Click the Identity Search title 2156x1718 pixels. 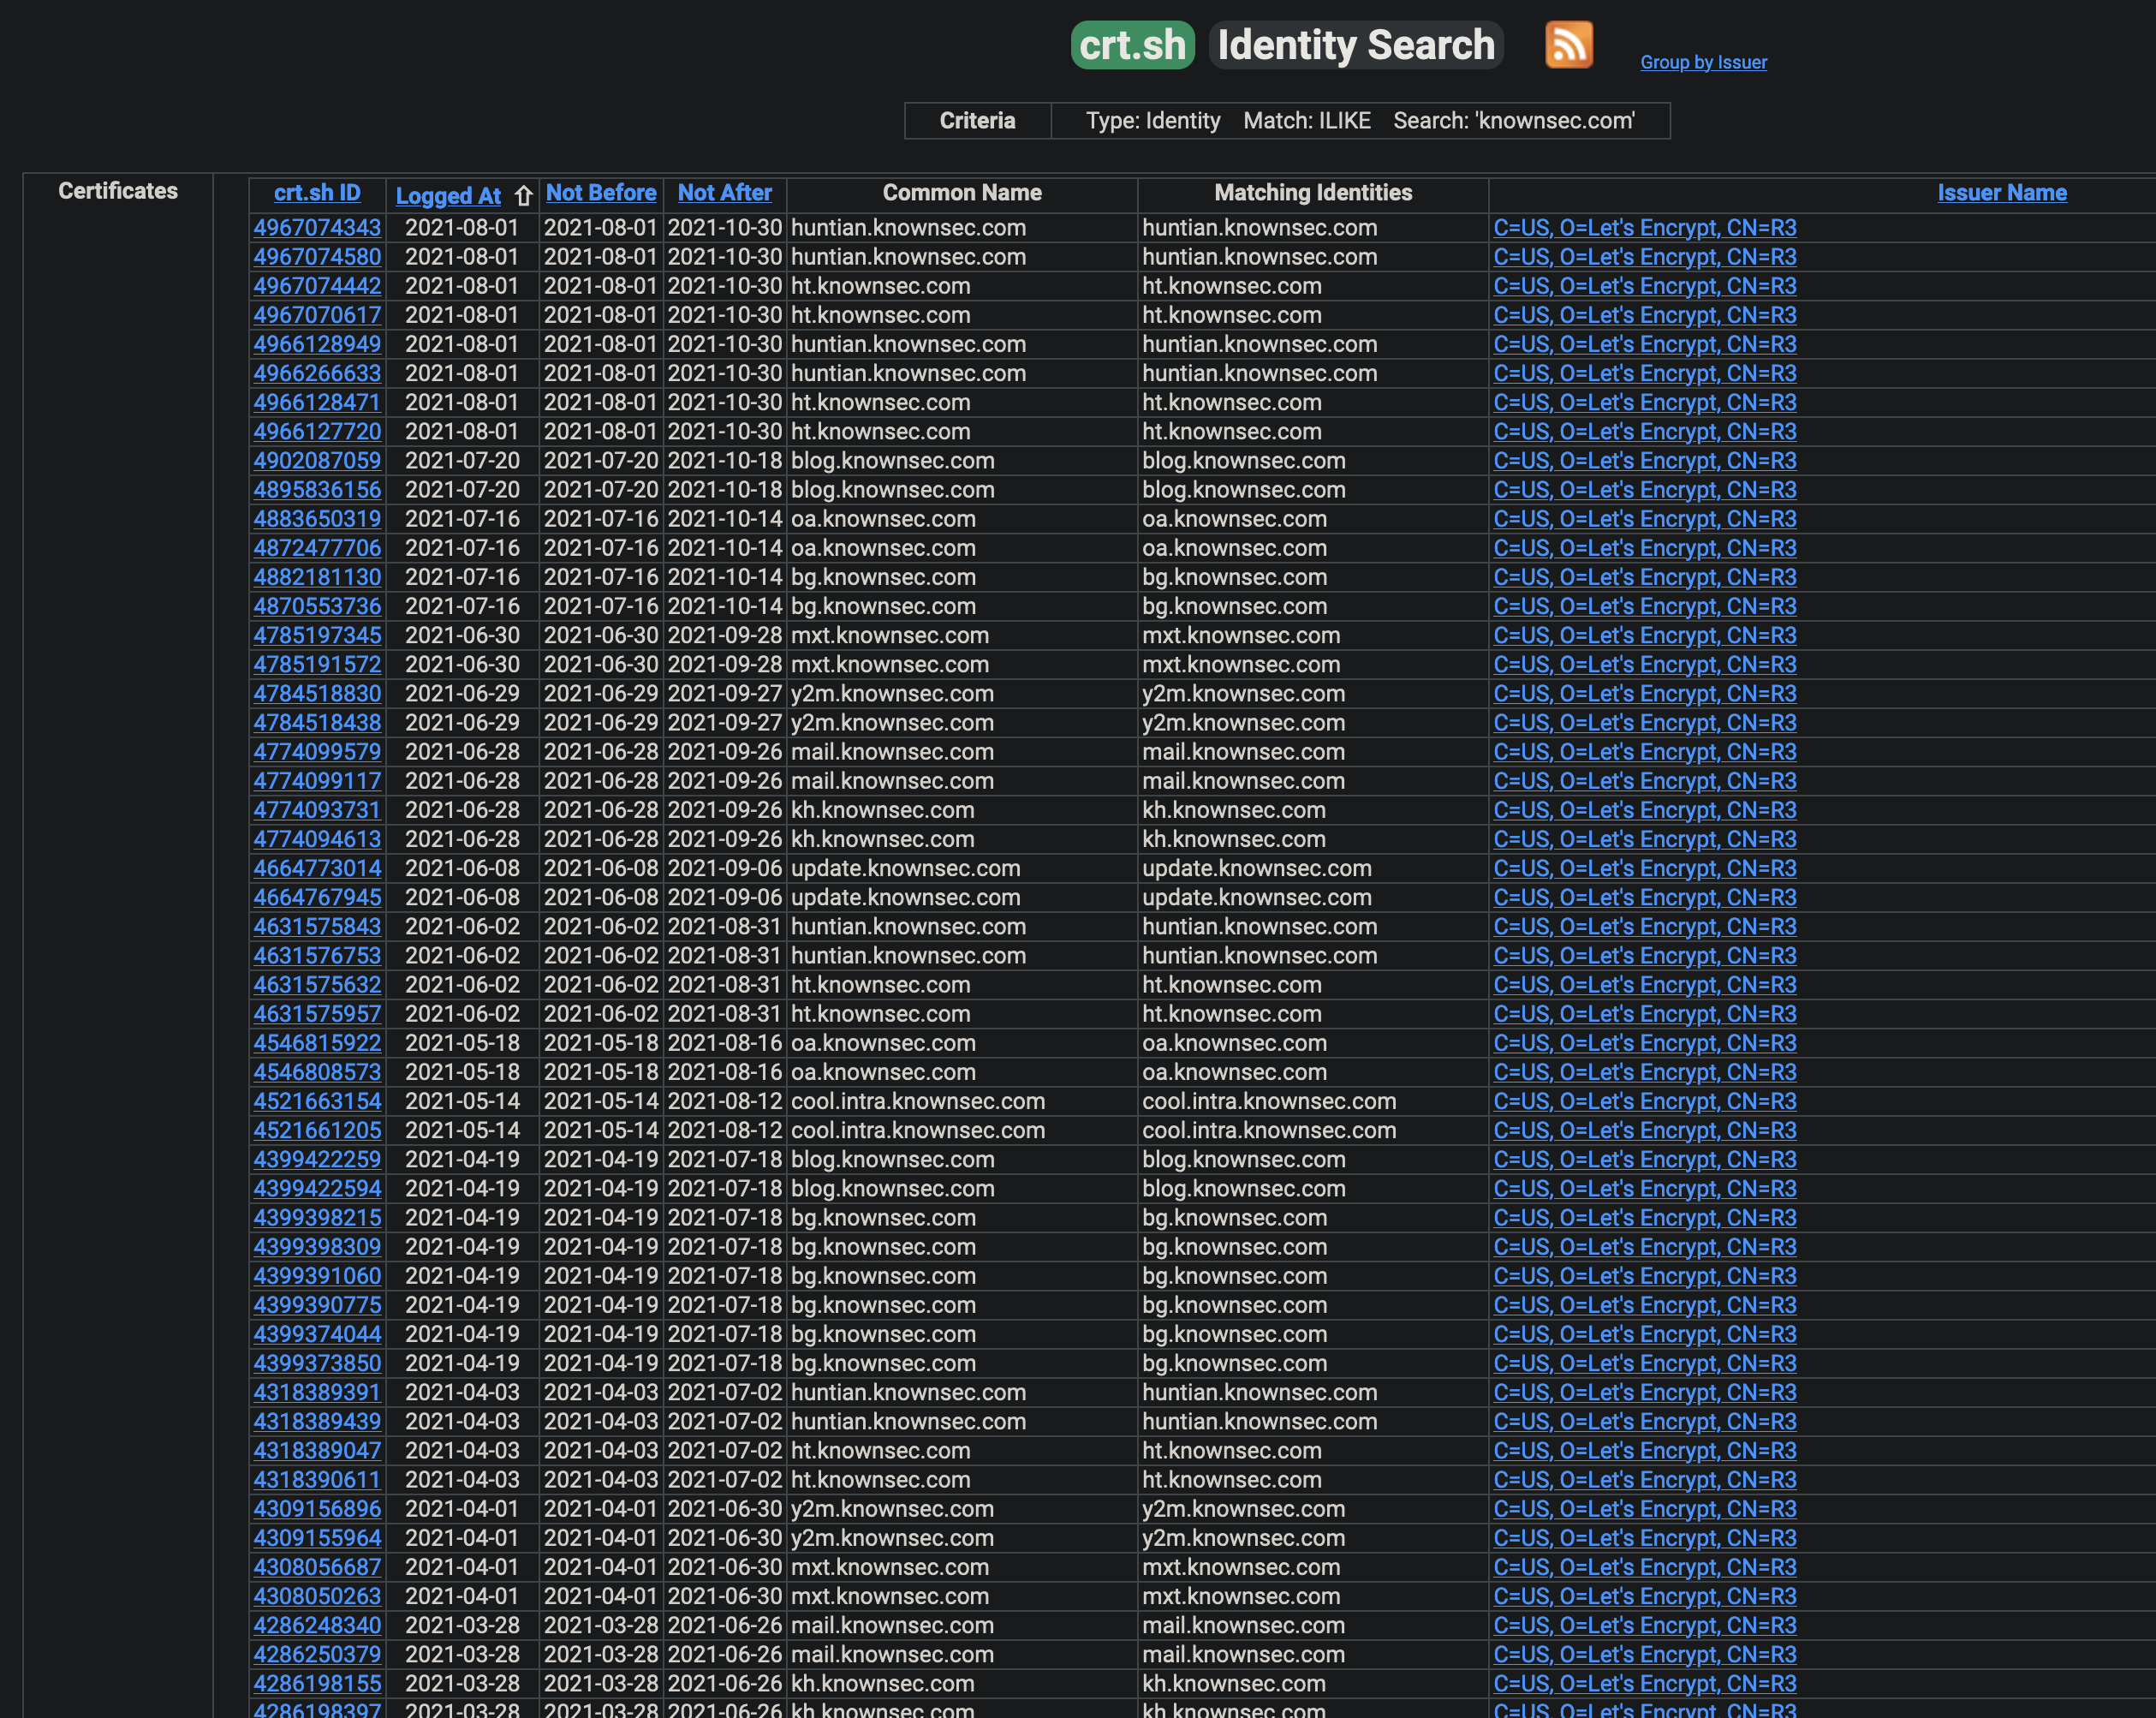[x=1355, y=45]
